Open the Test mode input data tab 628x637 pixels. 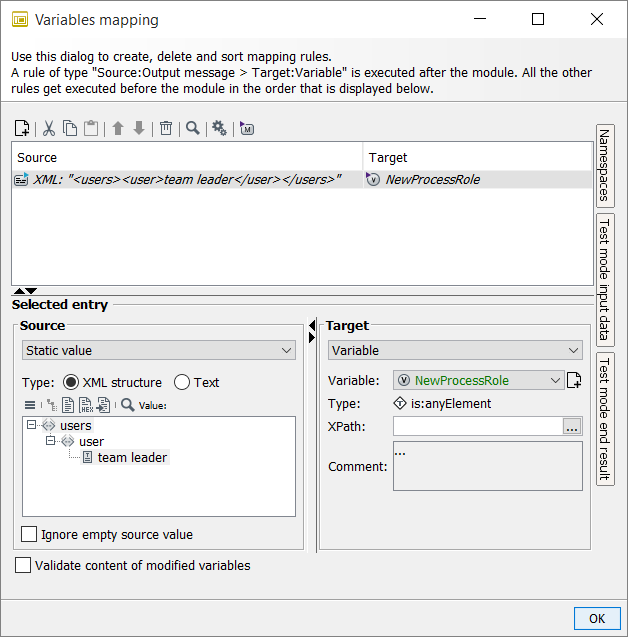605,279
